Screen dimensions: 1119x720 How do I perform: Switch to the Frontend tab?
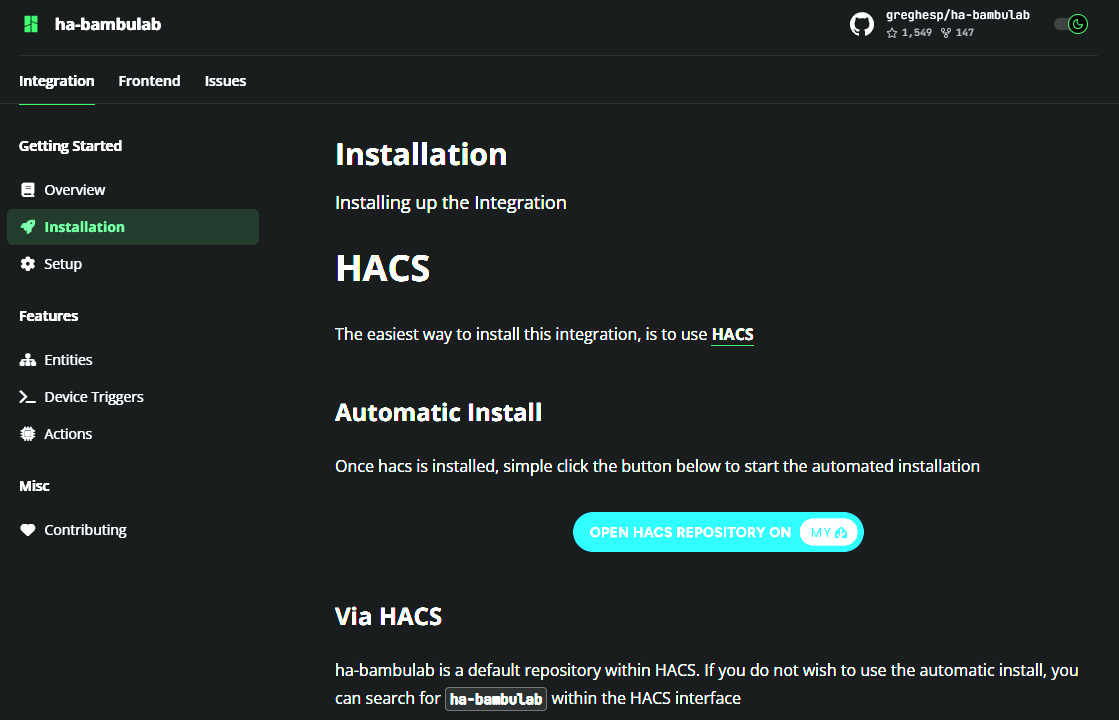(149, 81)
